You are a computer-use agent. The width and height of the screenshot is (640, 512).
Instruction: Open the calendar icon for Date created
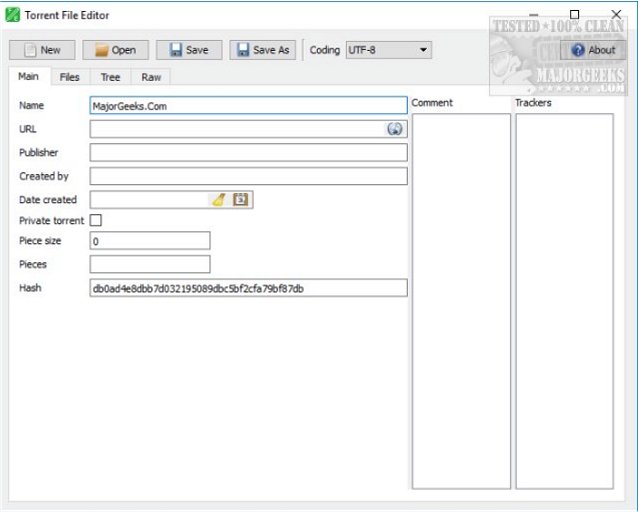tap(240, 200)
